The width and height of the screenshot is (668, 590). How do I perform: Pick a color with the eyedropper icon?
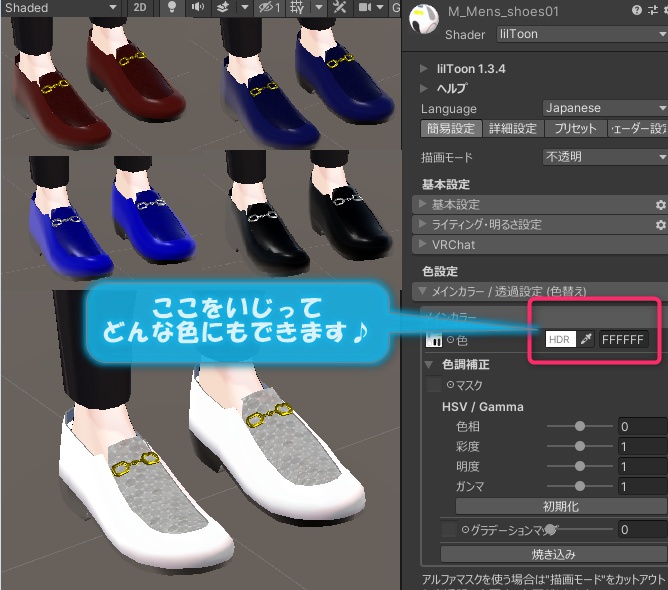tap(586, 340)
